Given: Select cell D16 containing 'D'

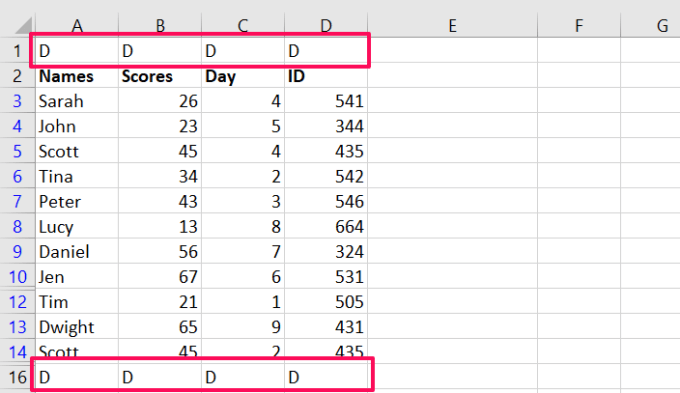Looking at the screenshot, I should pos(326,377).
